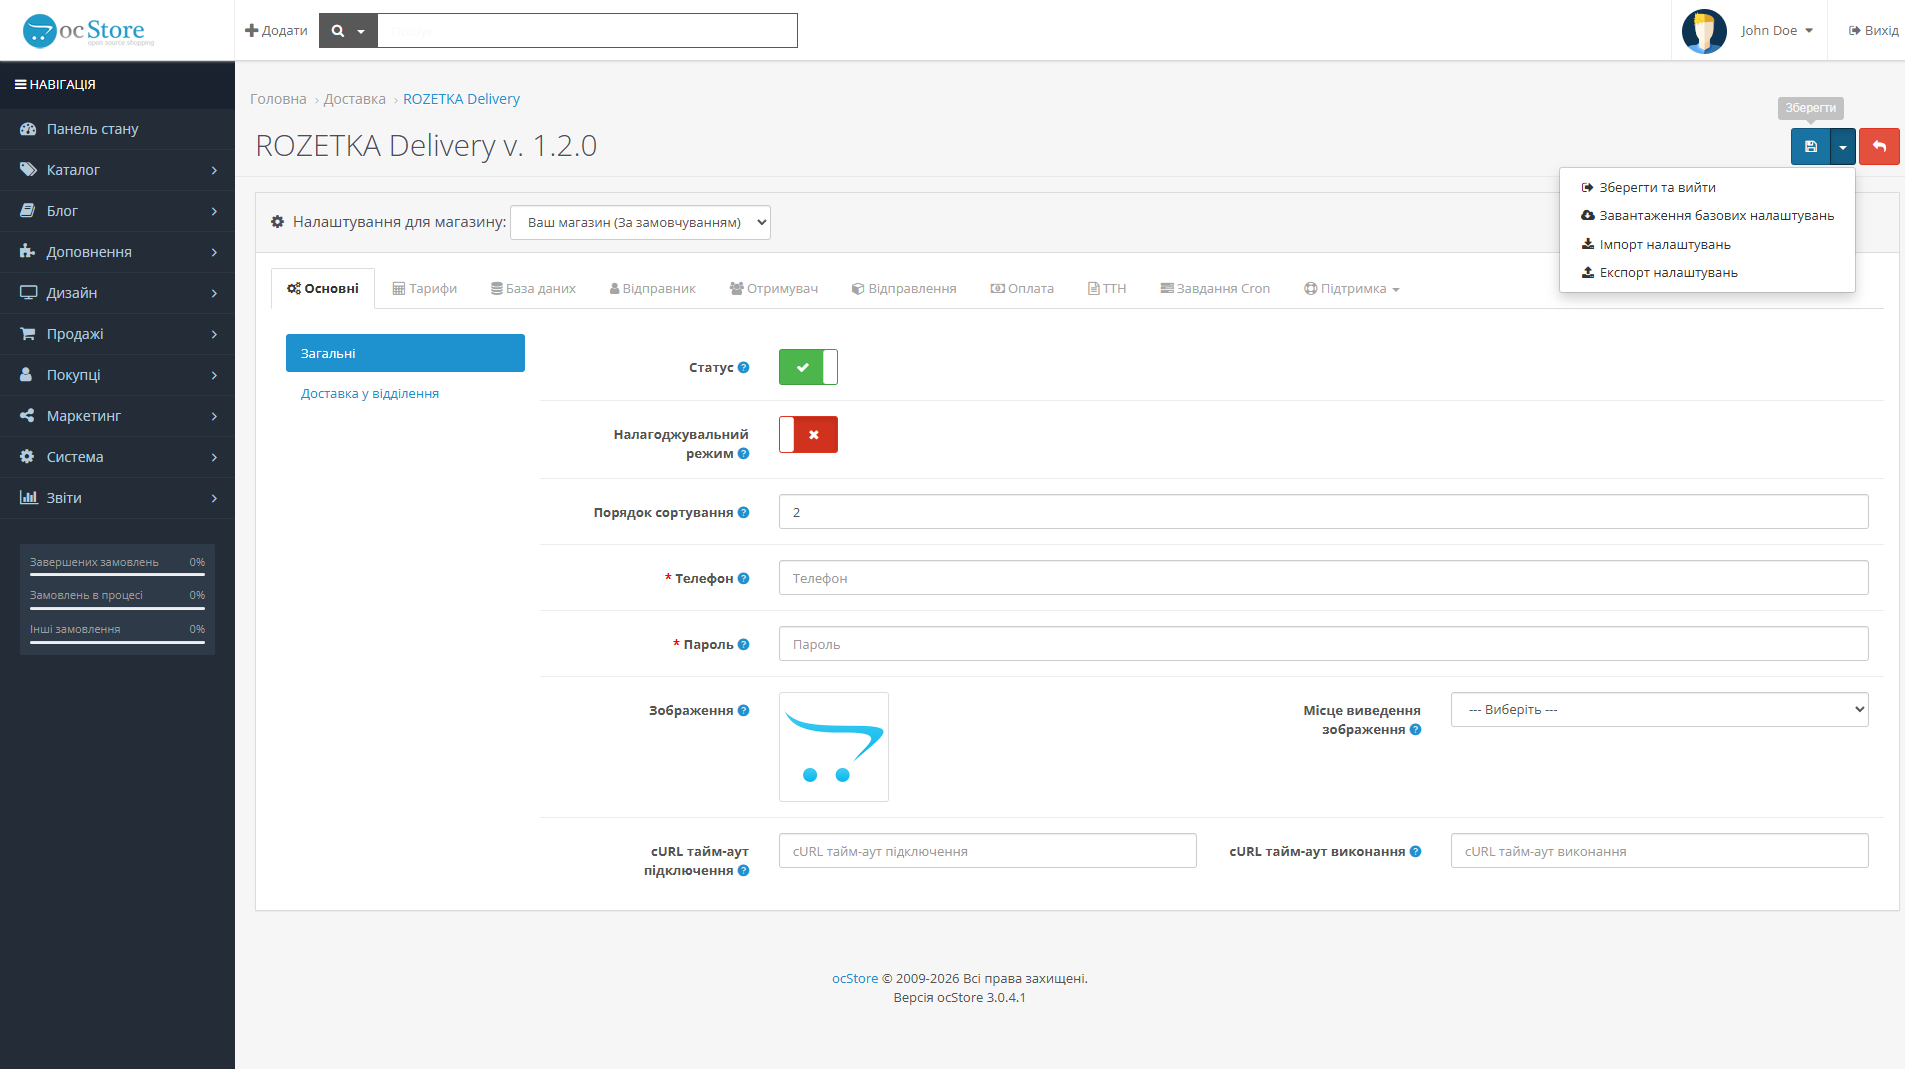Image resolution: width=1905 pixels, height=1069 pixels.
Task: Click the red back arrow button
Action: click(1879, 146)
